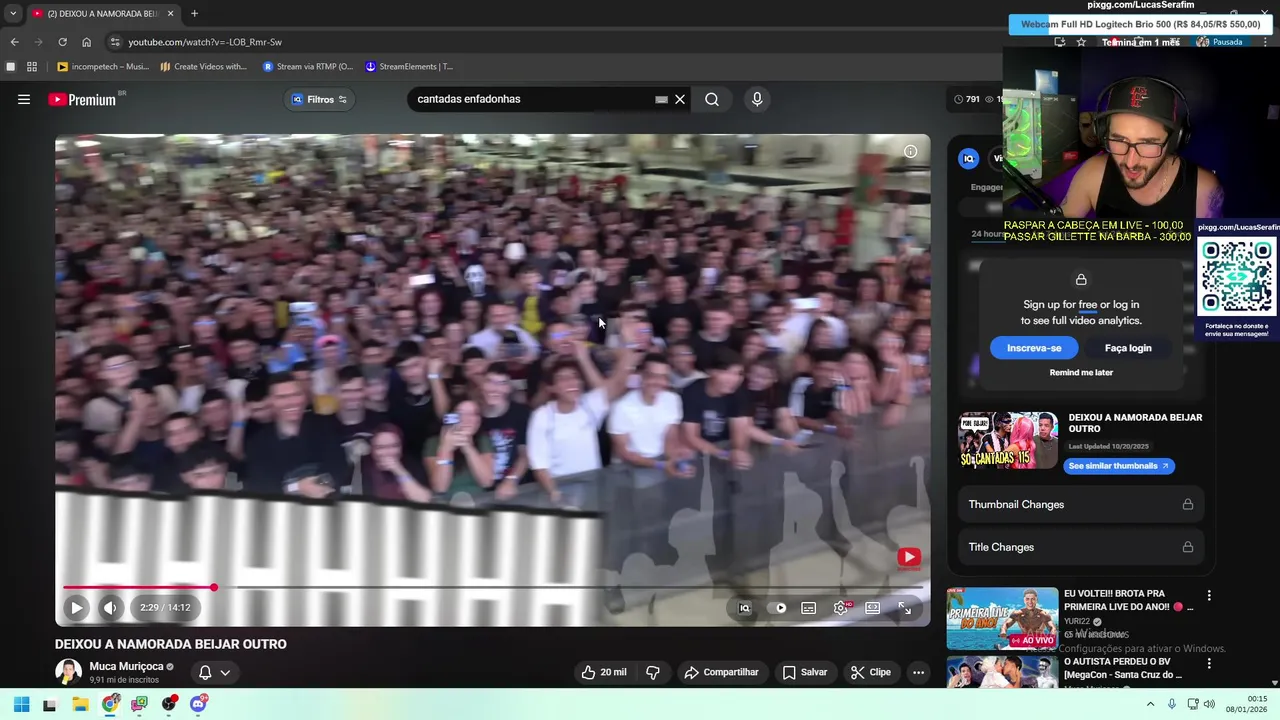Expand the notification bell dropdown
Viewport: 1280px width, 720px height.
(214, 672)
